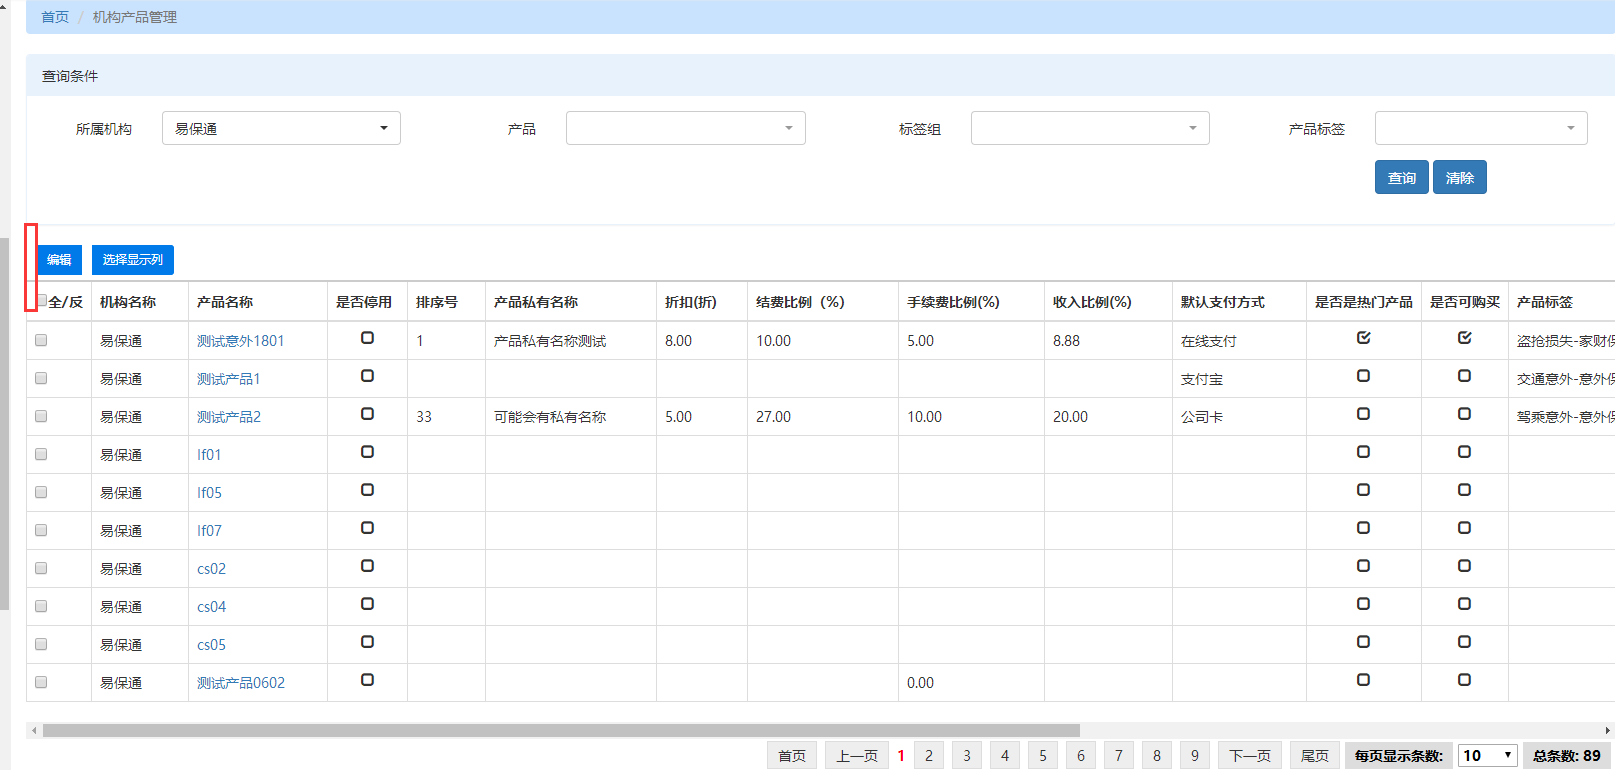Toggle 是否可购买 icon in cs02 row
The height and width of the screenshot is (770, 1615).
(x=1464, y=566)
